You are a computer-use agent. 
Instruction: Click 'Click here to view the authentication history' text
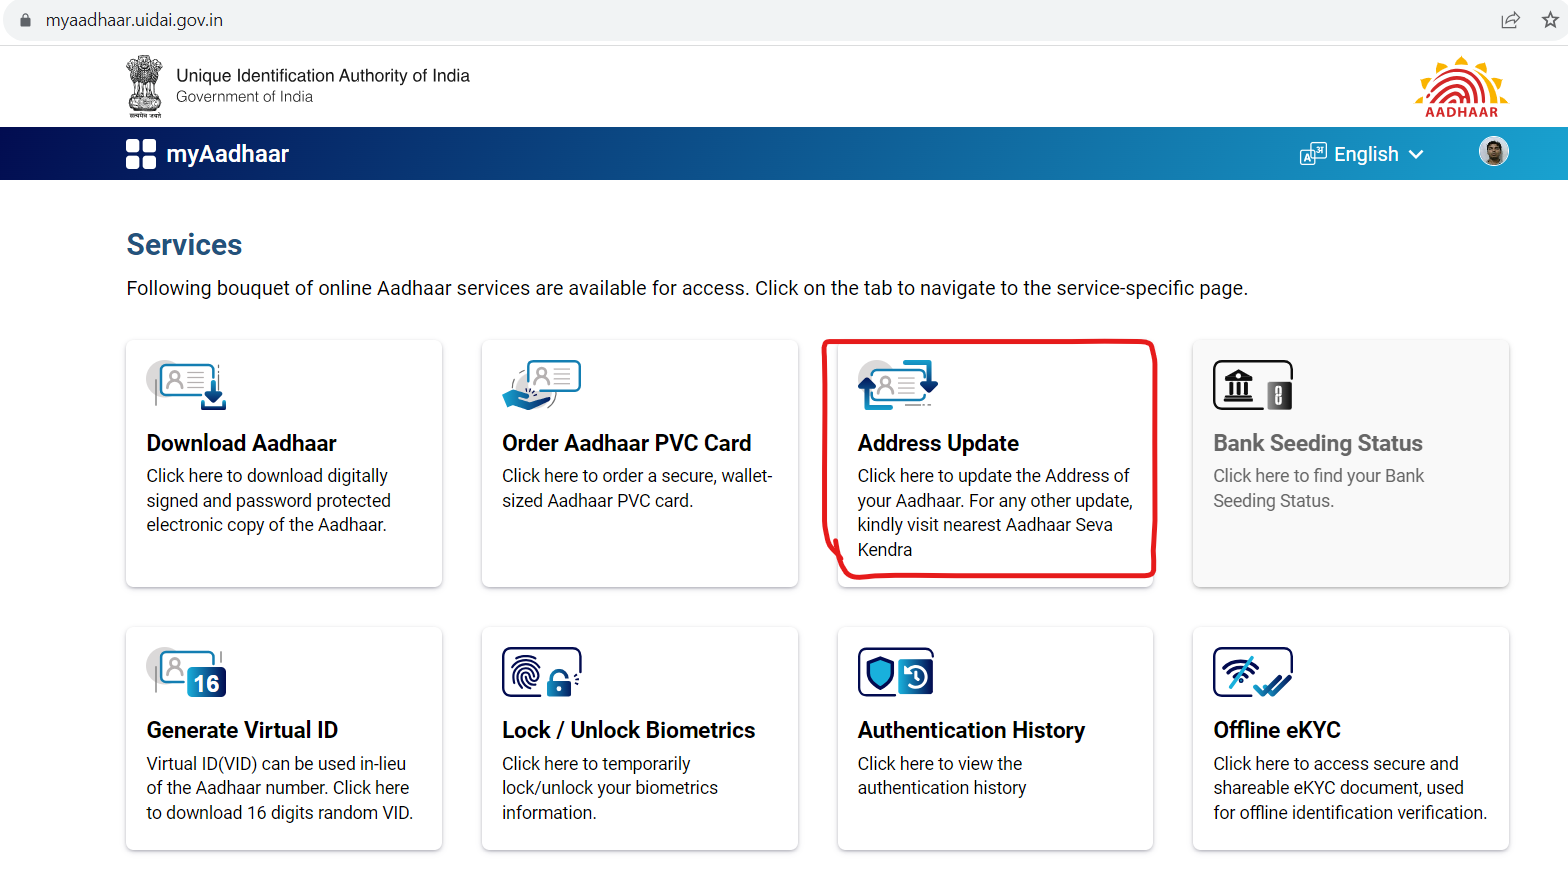click(x=941, y=776)
